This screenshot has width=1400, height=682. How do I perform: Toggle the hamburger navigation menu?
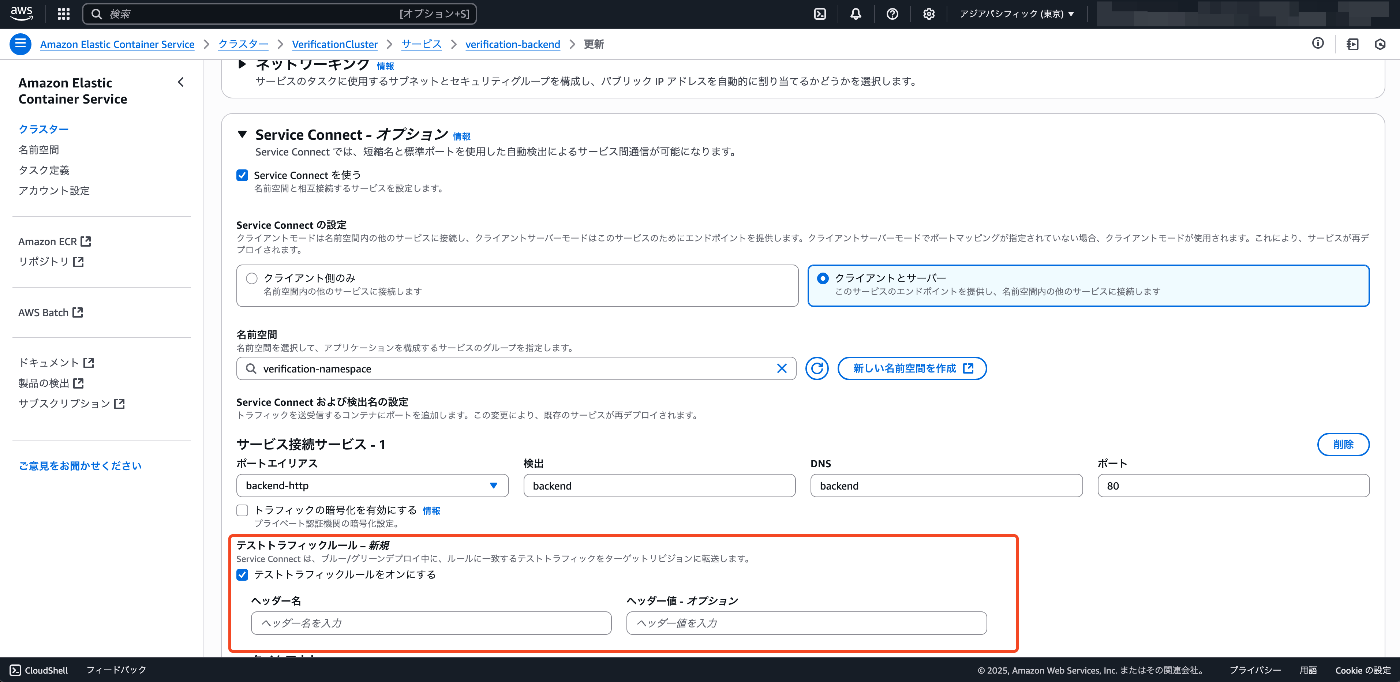click(20, 44)
